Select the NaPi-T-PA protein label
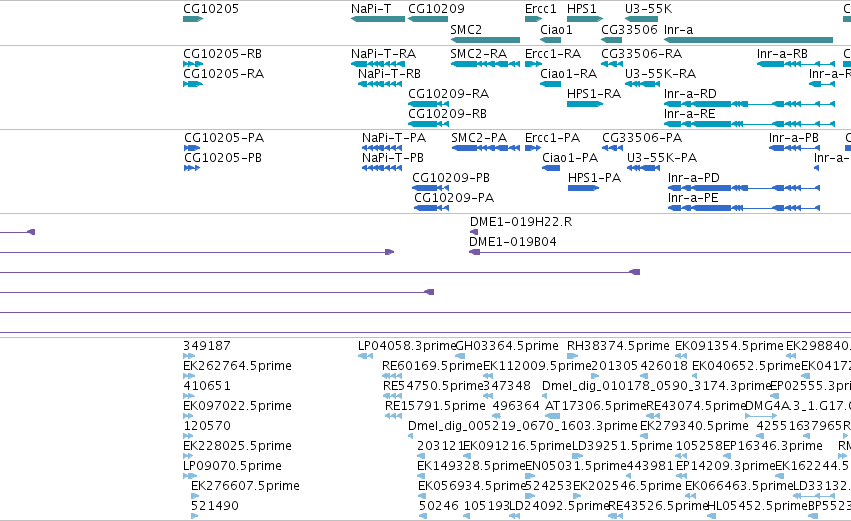851x521 pixels. 394,138
